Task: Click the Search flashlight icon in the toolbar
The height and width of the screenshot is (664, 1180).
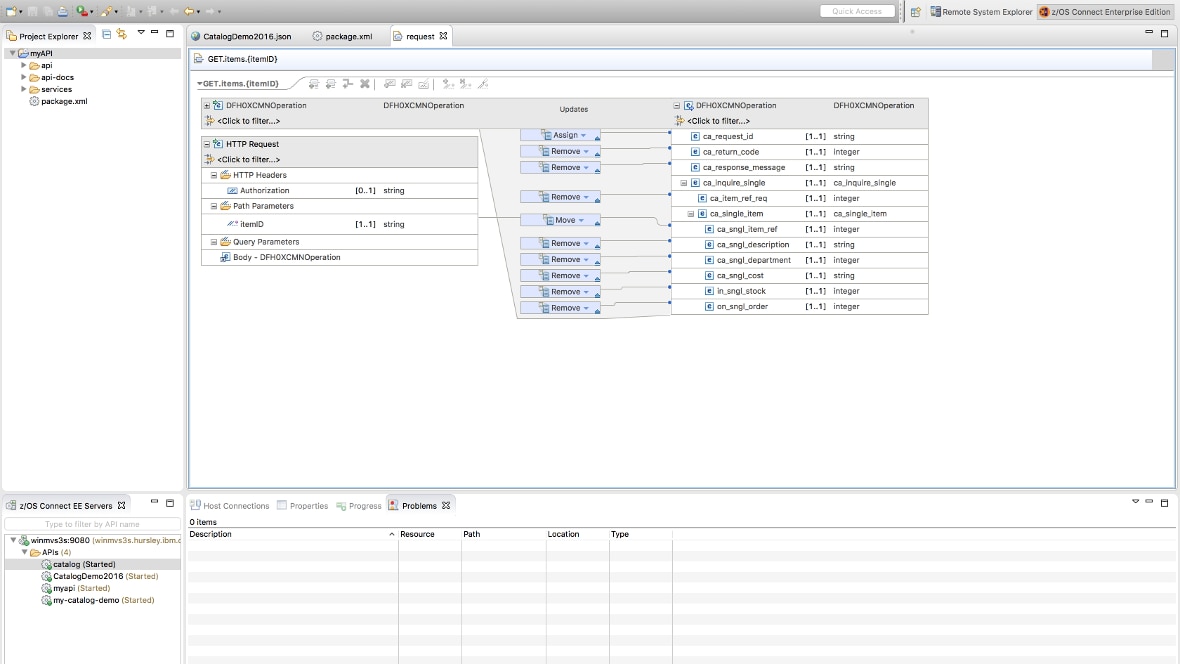Action: coord(106,10)
